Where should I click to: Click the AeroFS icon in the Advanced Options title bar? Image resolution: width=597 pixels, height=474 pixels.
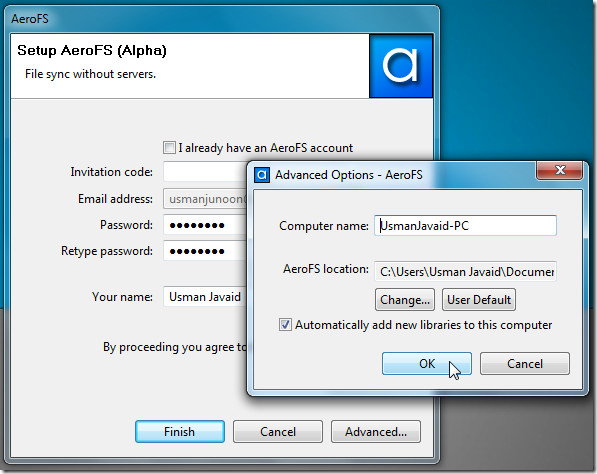pyautogui.click(x=262, y=175)
